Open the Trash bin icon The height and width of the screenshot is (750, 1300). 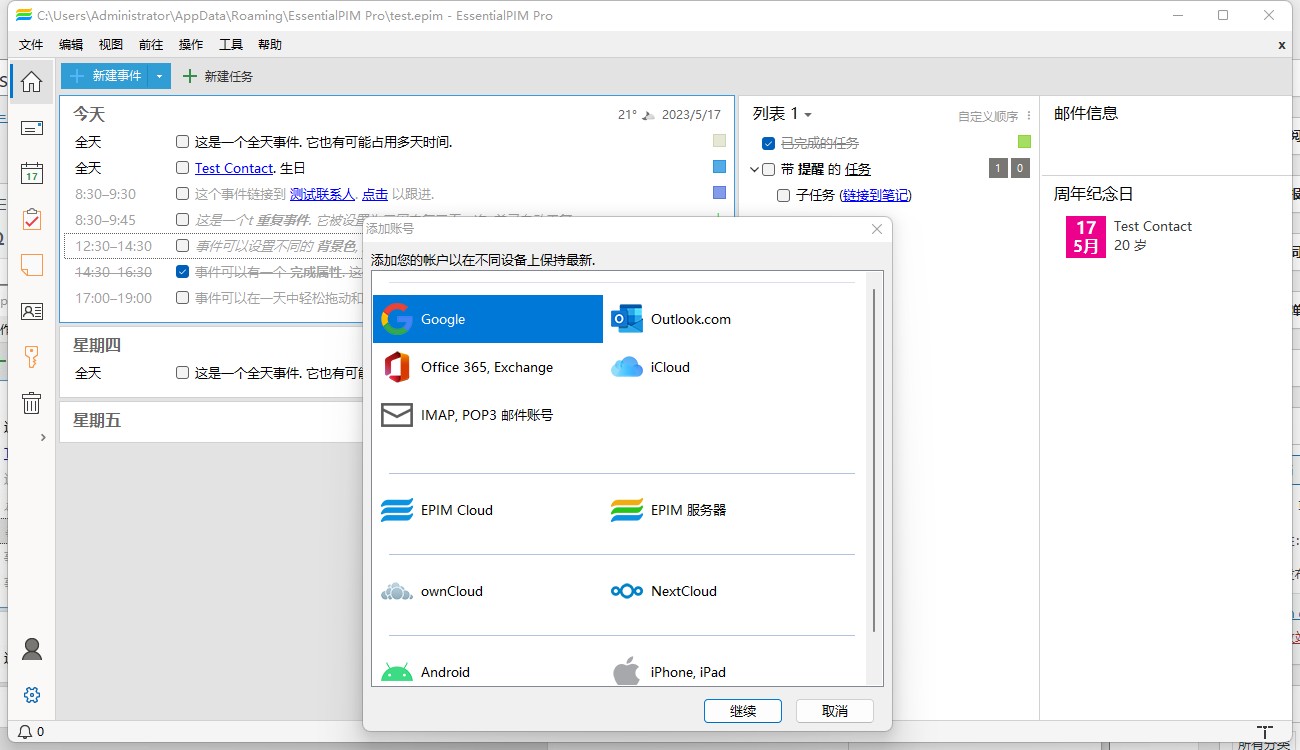coord(32,403)
